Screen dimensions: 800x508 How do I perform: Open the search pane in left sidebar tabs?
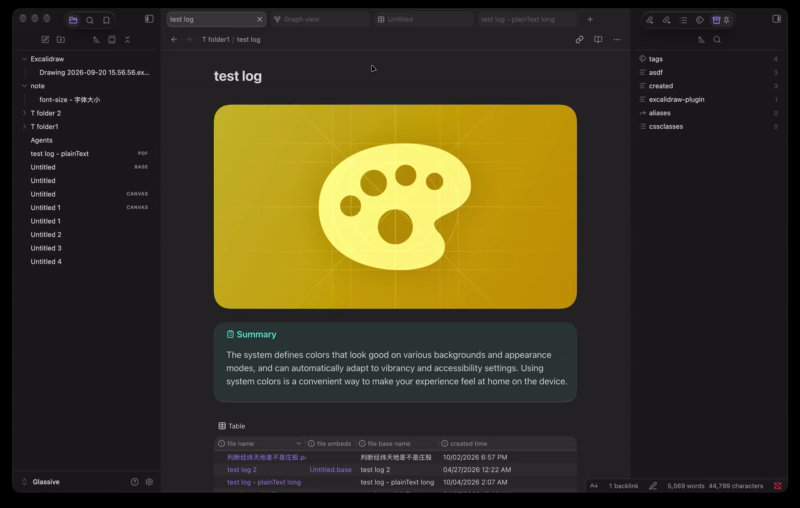[90, 20]
